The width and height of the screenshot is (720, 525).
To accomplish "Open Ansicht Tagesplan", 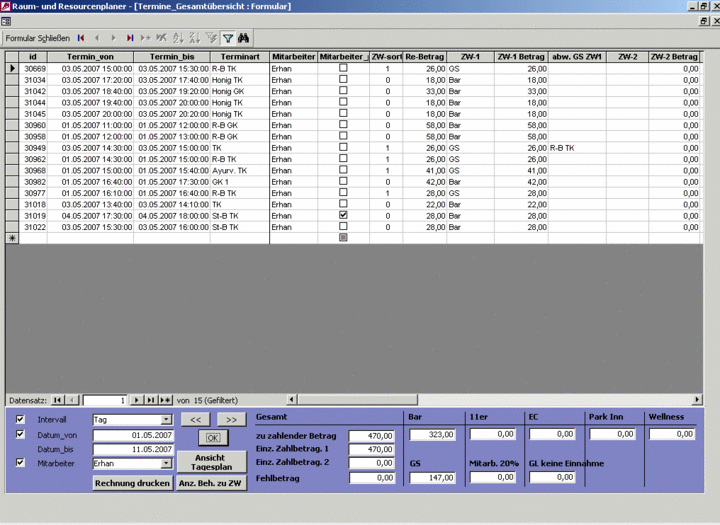I will 211,462.
